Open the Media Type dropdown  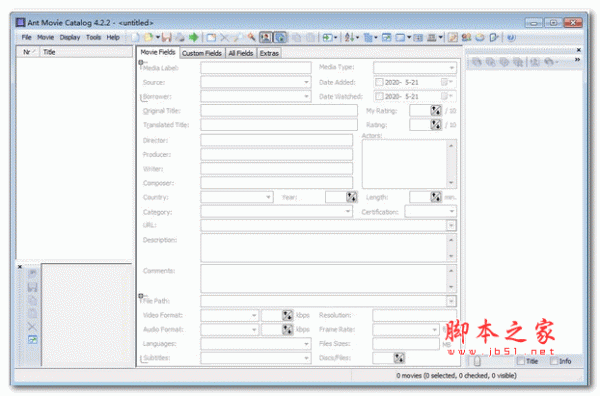coord(452,68)
